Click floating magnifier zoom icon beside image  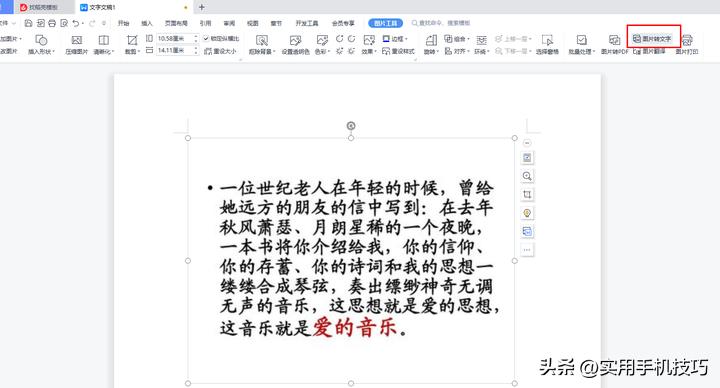pos(527,176)
